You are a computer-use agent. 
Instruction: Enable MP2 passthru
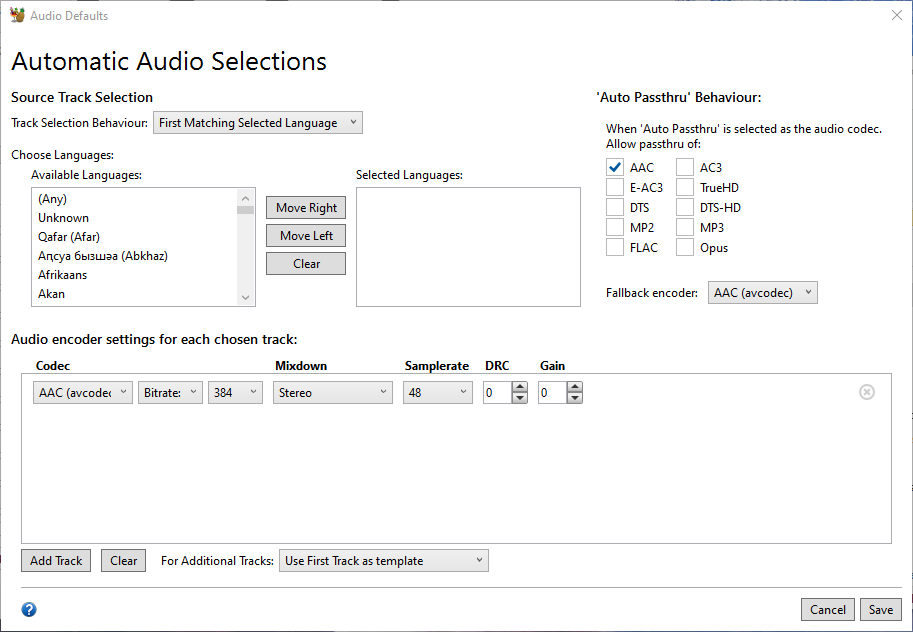click(615, 227)
